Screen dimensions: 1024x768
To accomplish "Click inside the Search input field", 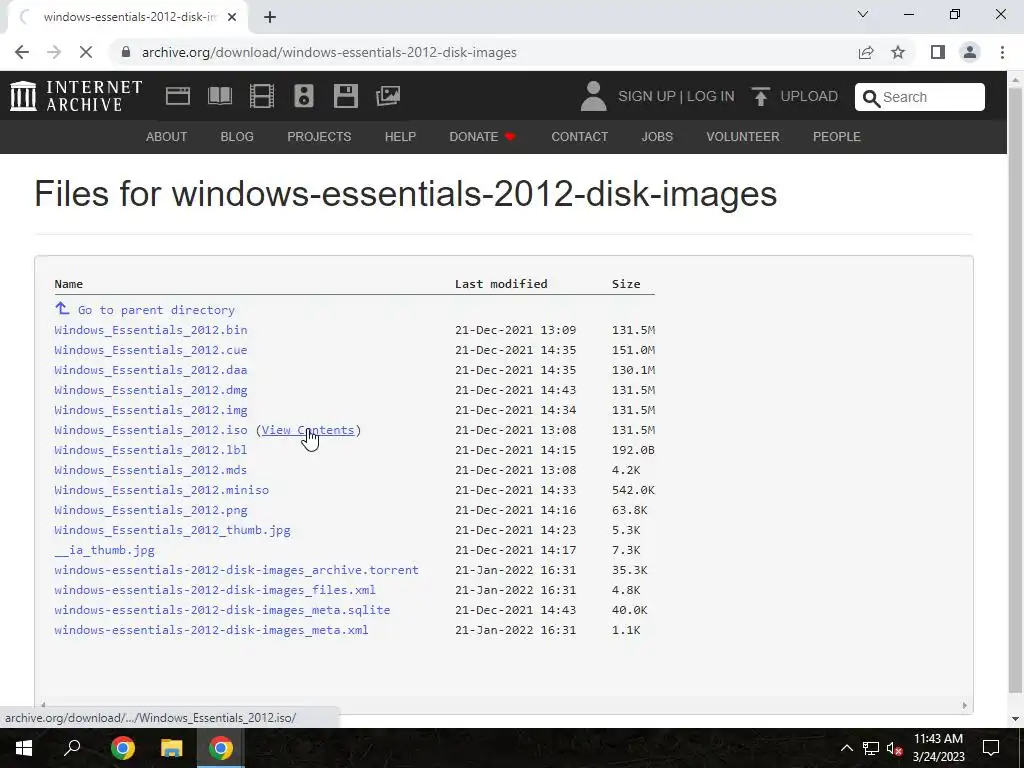I will pos(920,97).
